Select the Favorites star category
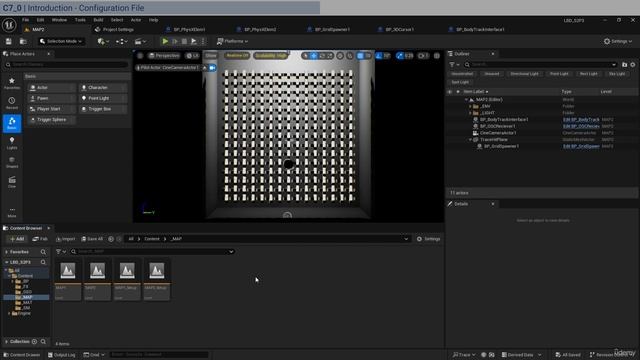 12,83
